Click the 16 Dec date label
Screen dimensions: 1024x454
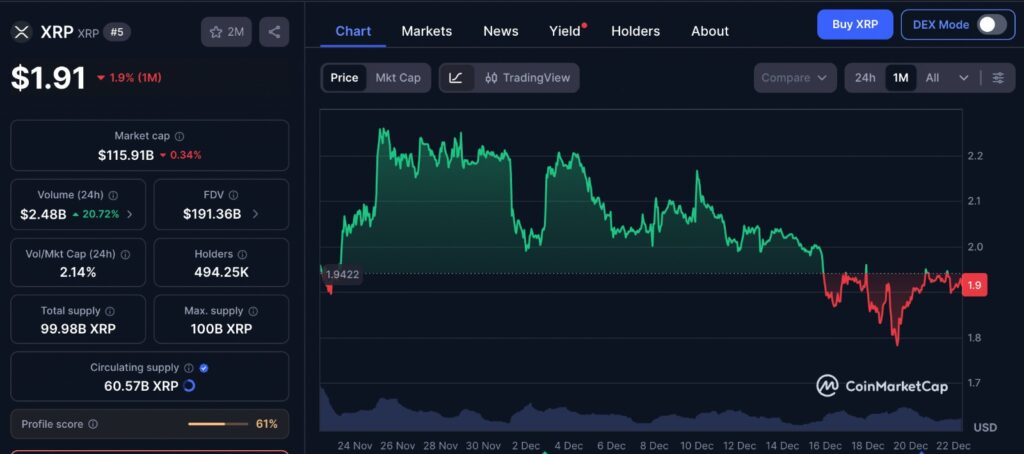pos(823,446)
